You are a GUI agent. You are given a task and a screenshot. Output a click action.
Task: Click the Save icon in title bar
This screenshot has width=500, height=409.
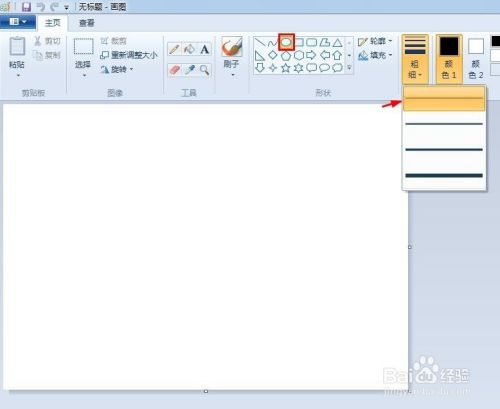[x=26, y=7]
